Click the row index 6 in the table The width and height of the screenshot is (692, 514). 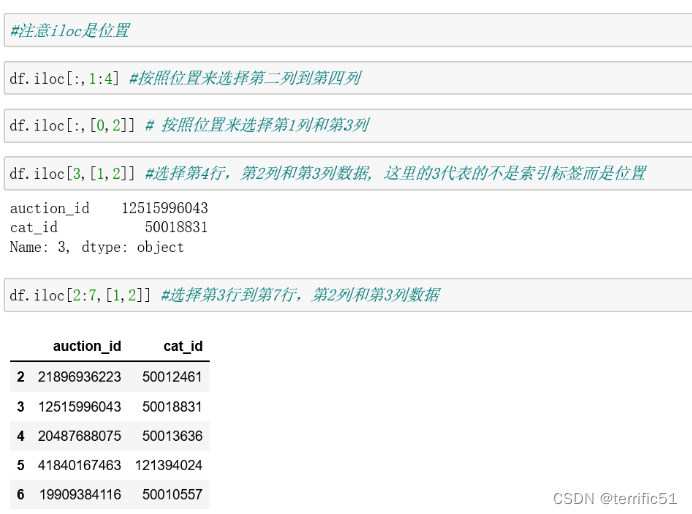click(20, 494)
